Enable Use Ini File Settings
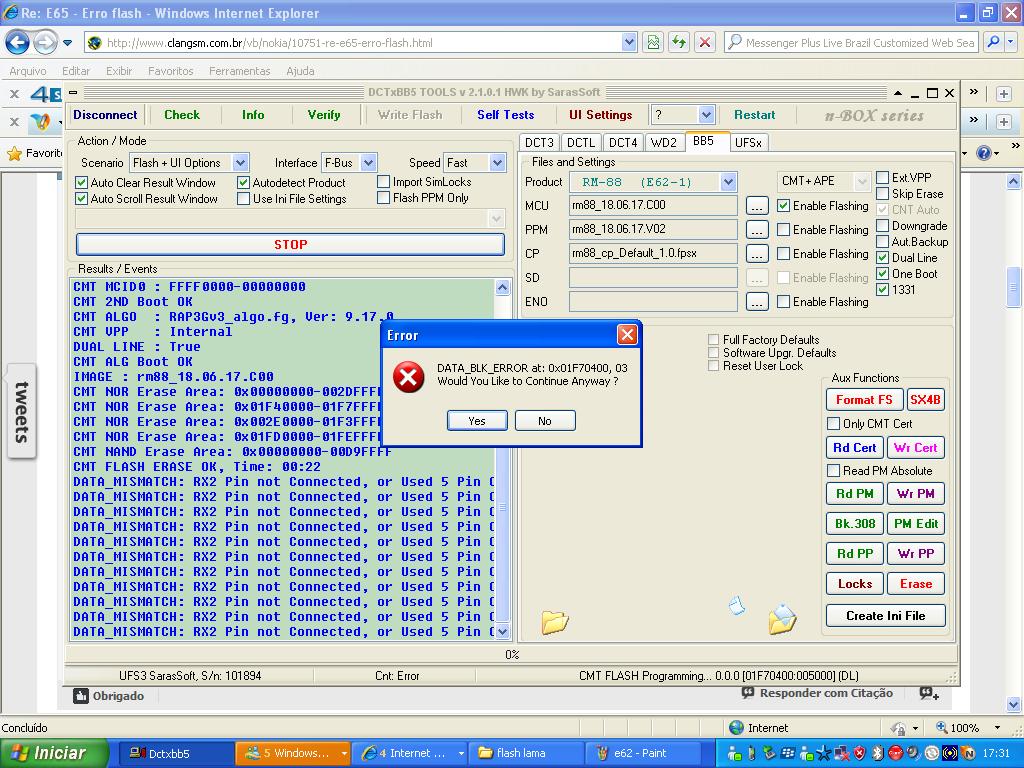The width and height of the screenshot is (1024, 768). pos(244,199)
